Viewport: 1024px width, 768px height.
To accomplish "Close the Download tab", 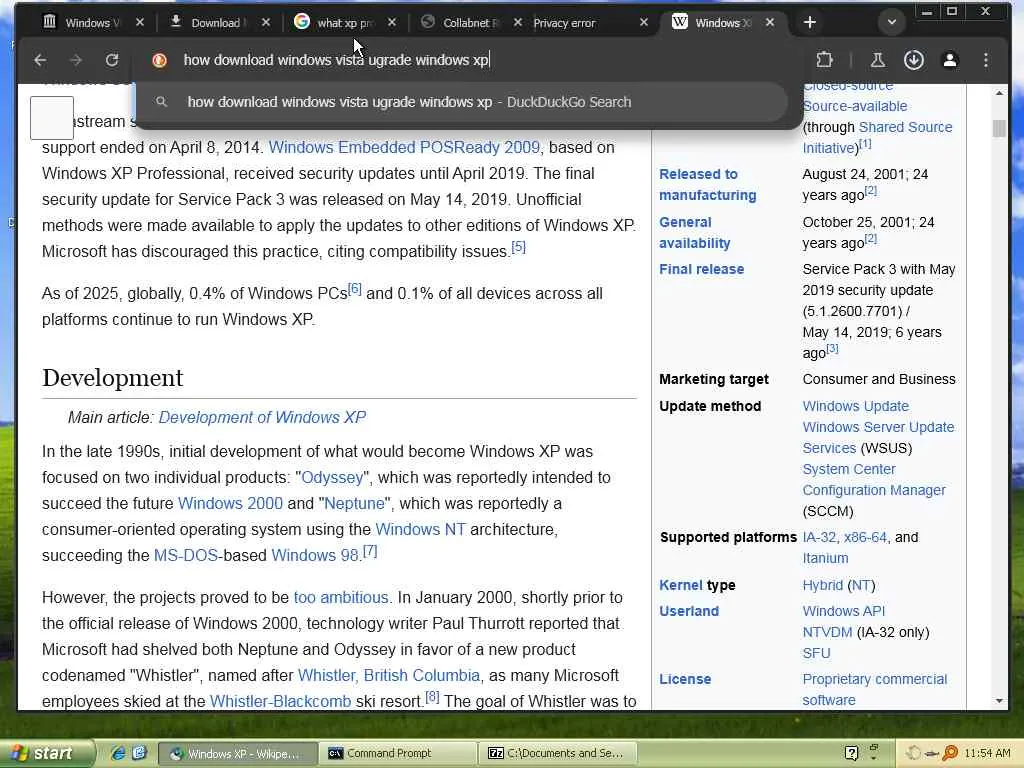I will click(266, 22).
